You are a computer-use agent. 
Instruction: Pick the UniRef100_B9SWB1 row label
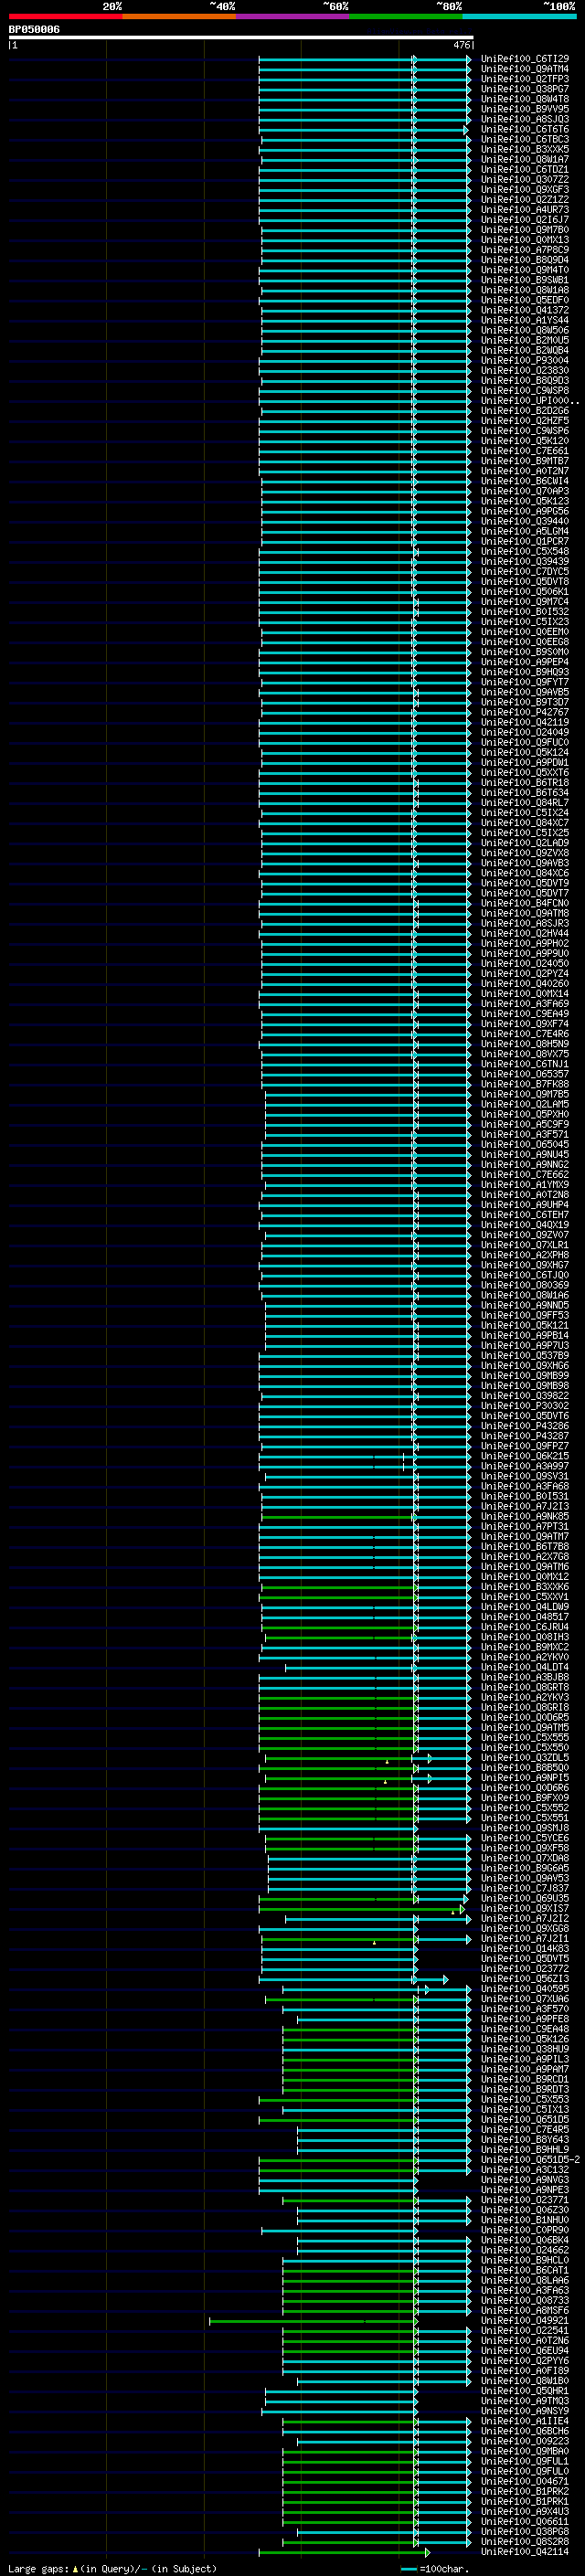click(525, 280)
